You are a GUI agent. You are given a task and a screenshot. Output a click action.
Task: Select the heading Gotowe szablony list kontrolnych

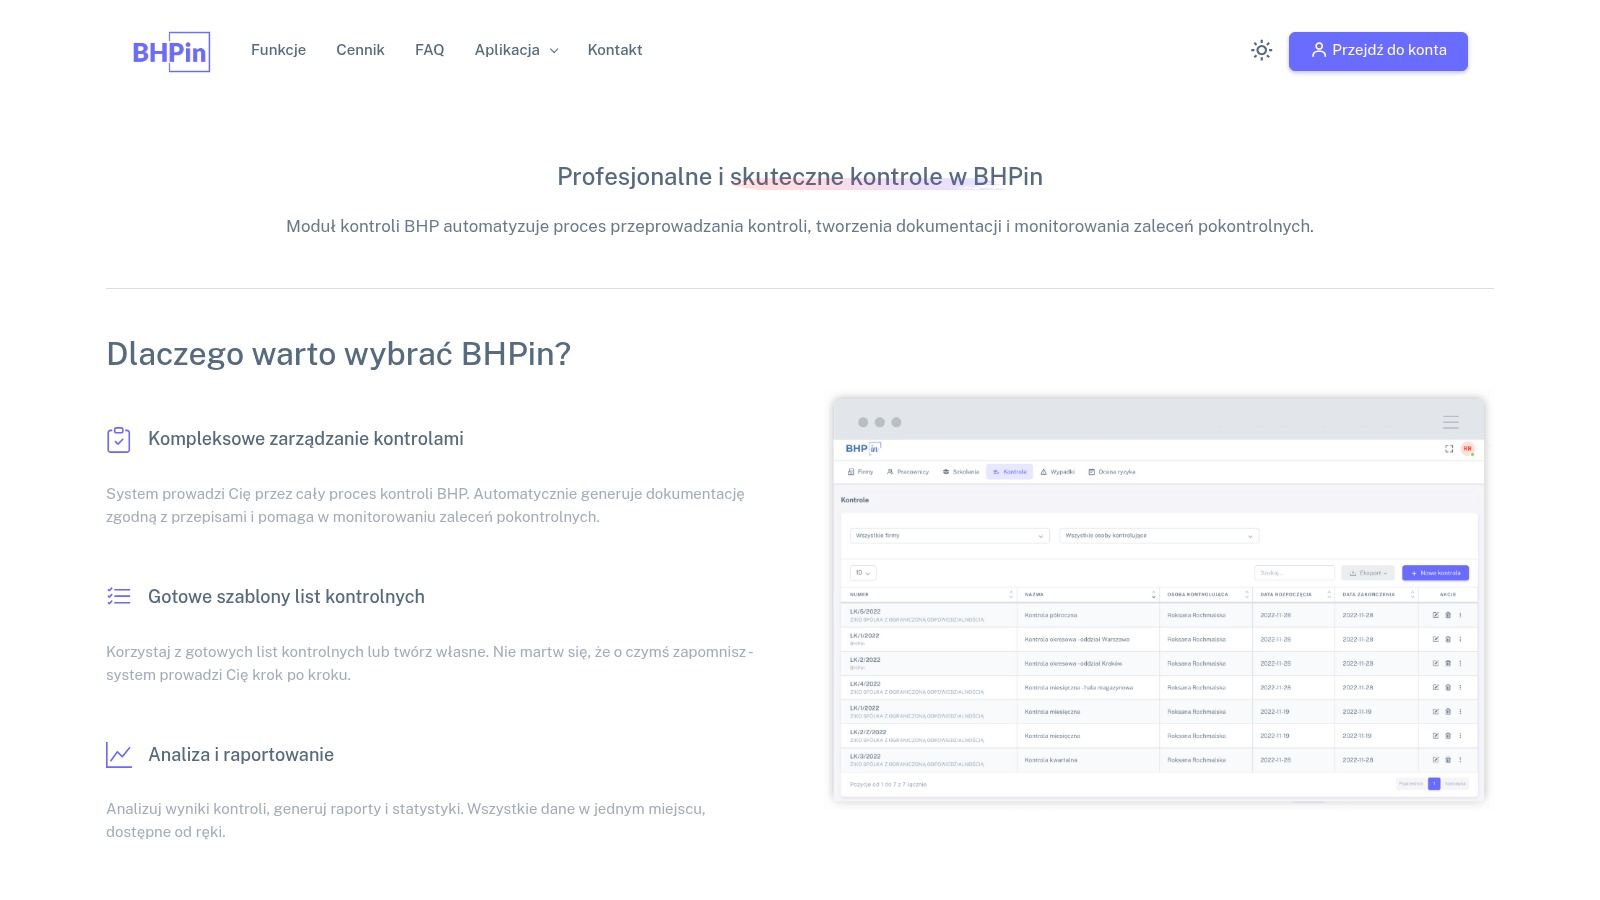(x=286, y=597)
